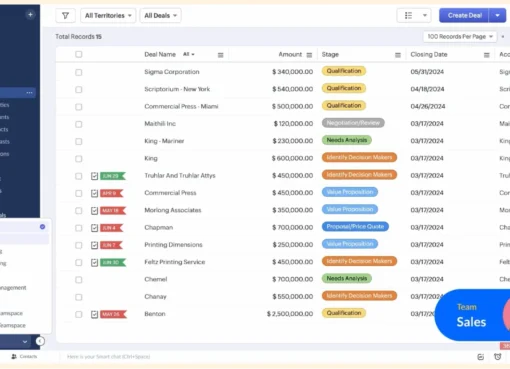Open the Chapman deal link
Image resolution: width=510 pixels, height=369 pixels.
click(159, 228)
